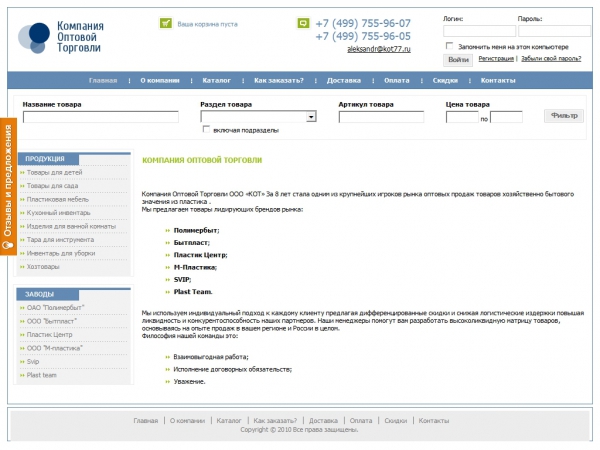
Task: Open the shopping cart icon
Action: (166, 22)
